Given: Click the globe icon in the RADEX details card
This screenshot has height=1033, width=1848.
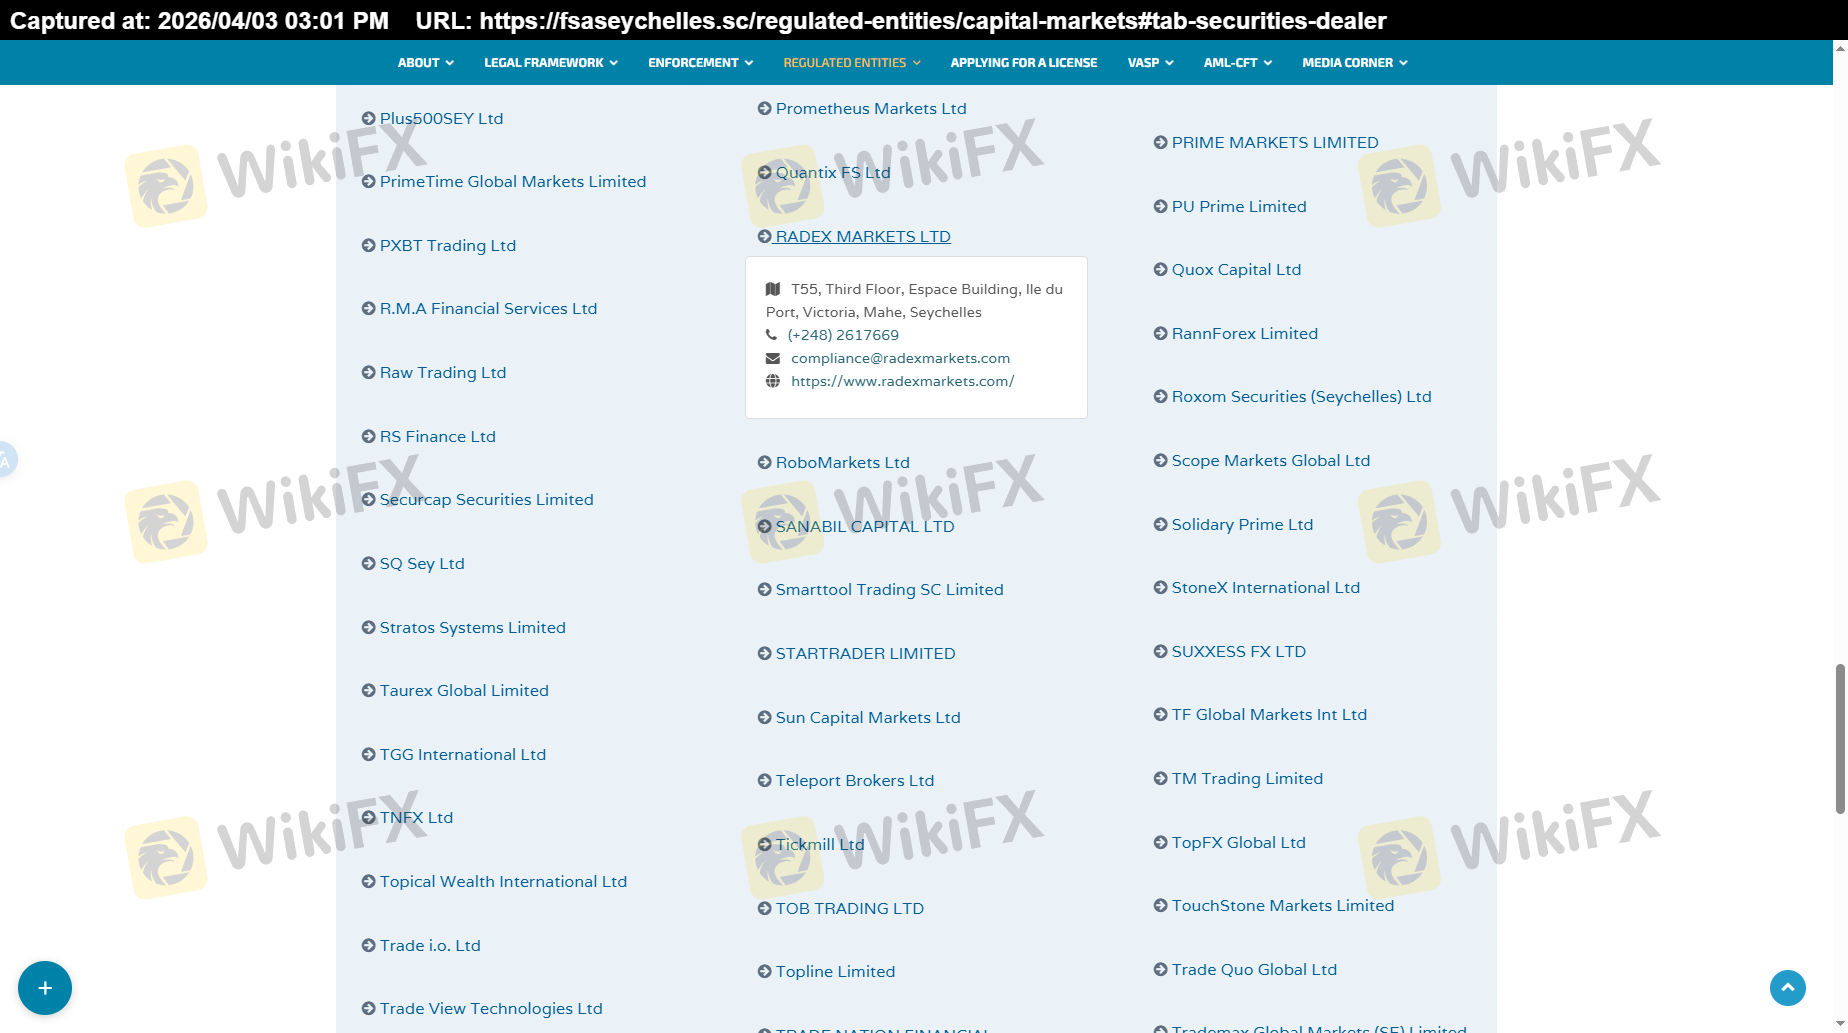Looking at the screenshot, I should click(x=773, y=381).
